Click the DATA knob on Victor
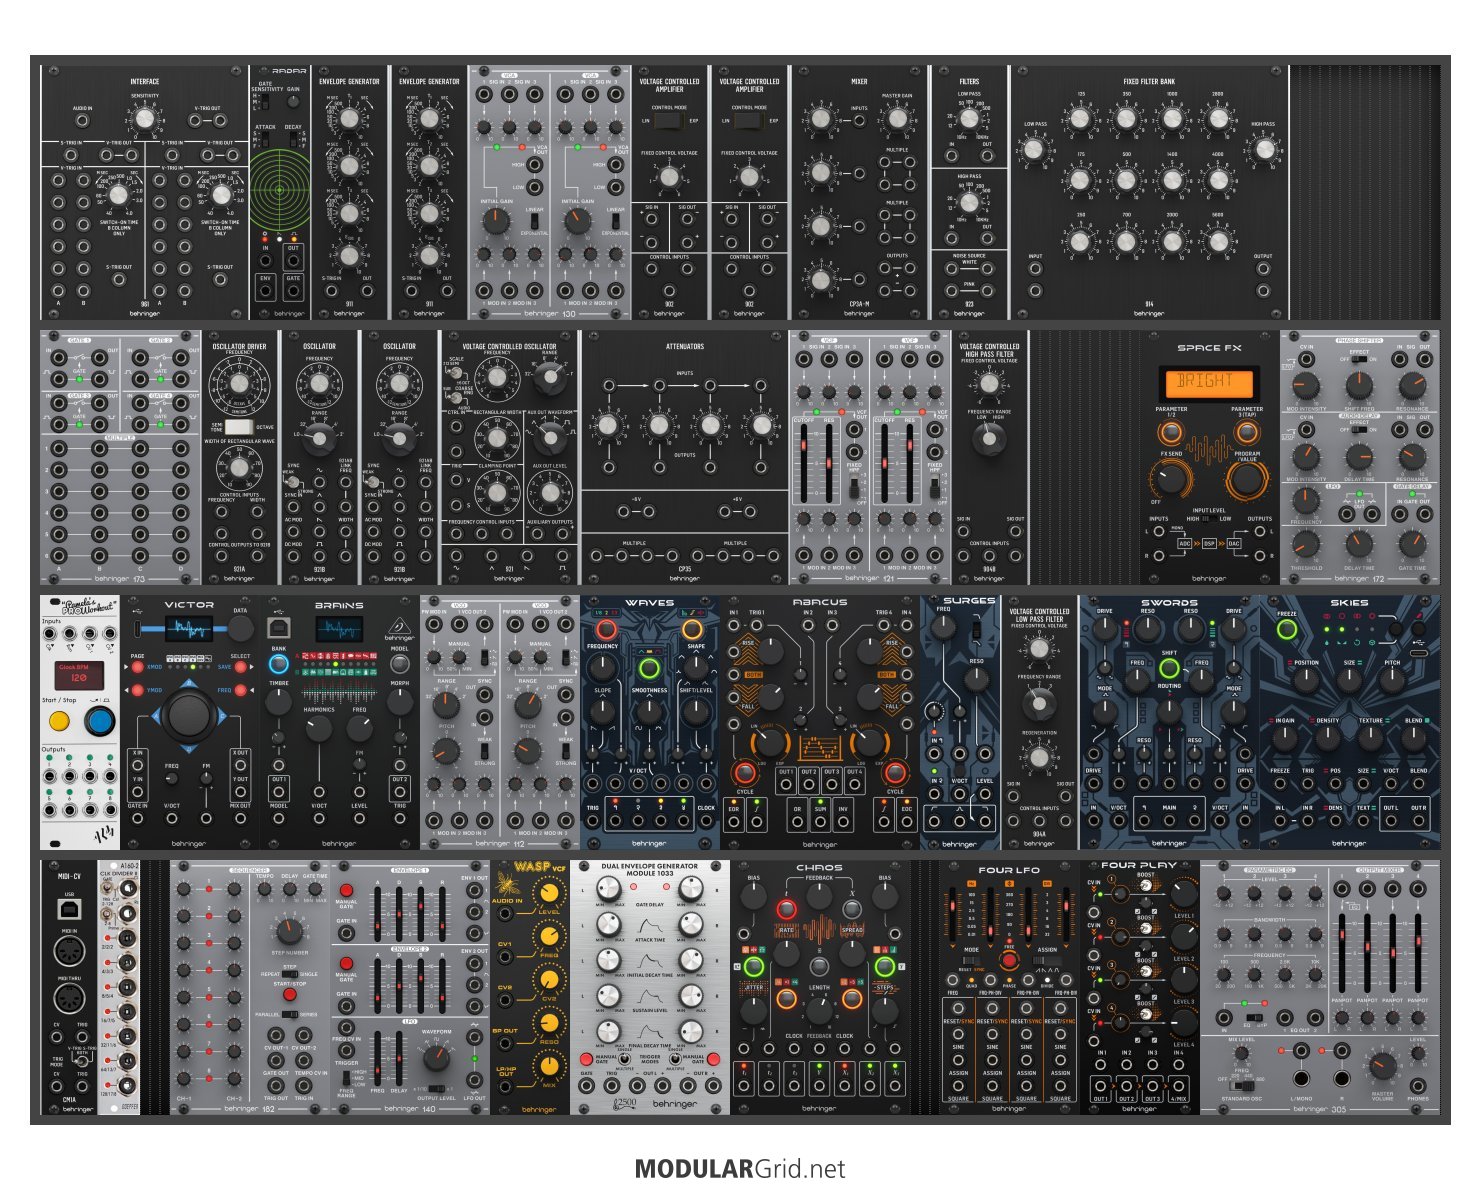The width and height of the screenshot is (1481, 1190). point(240,628)
